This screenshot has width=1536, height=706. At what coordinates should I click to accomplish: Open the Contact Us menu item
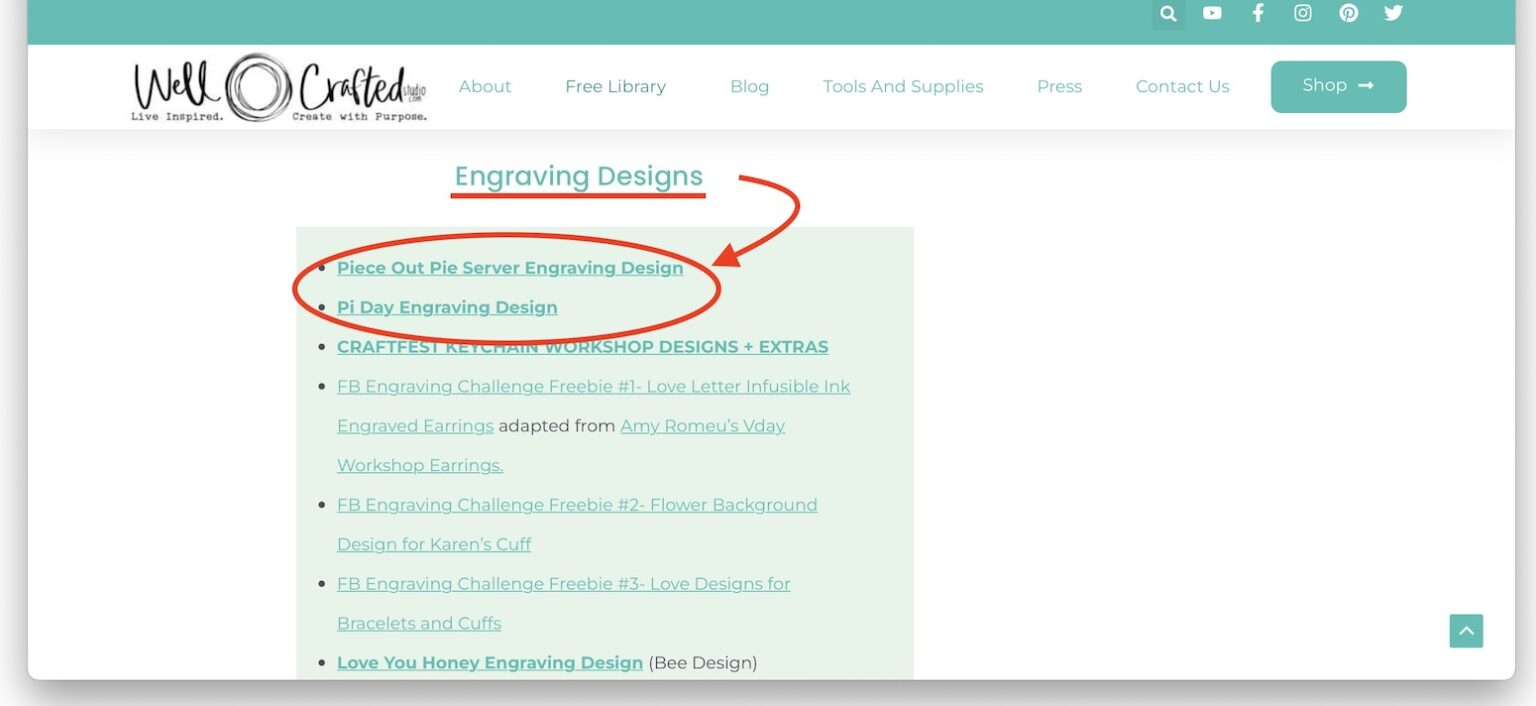point(1182,86)
